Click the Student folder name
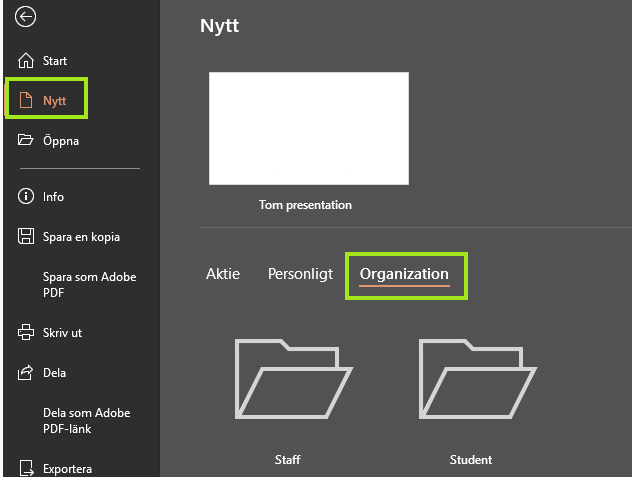Viewport: 632px width, 477px height. pos(471,460)
